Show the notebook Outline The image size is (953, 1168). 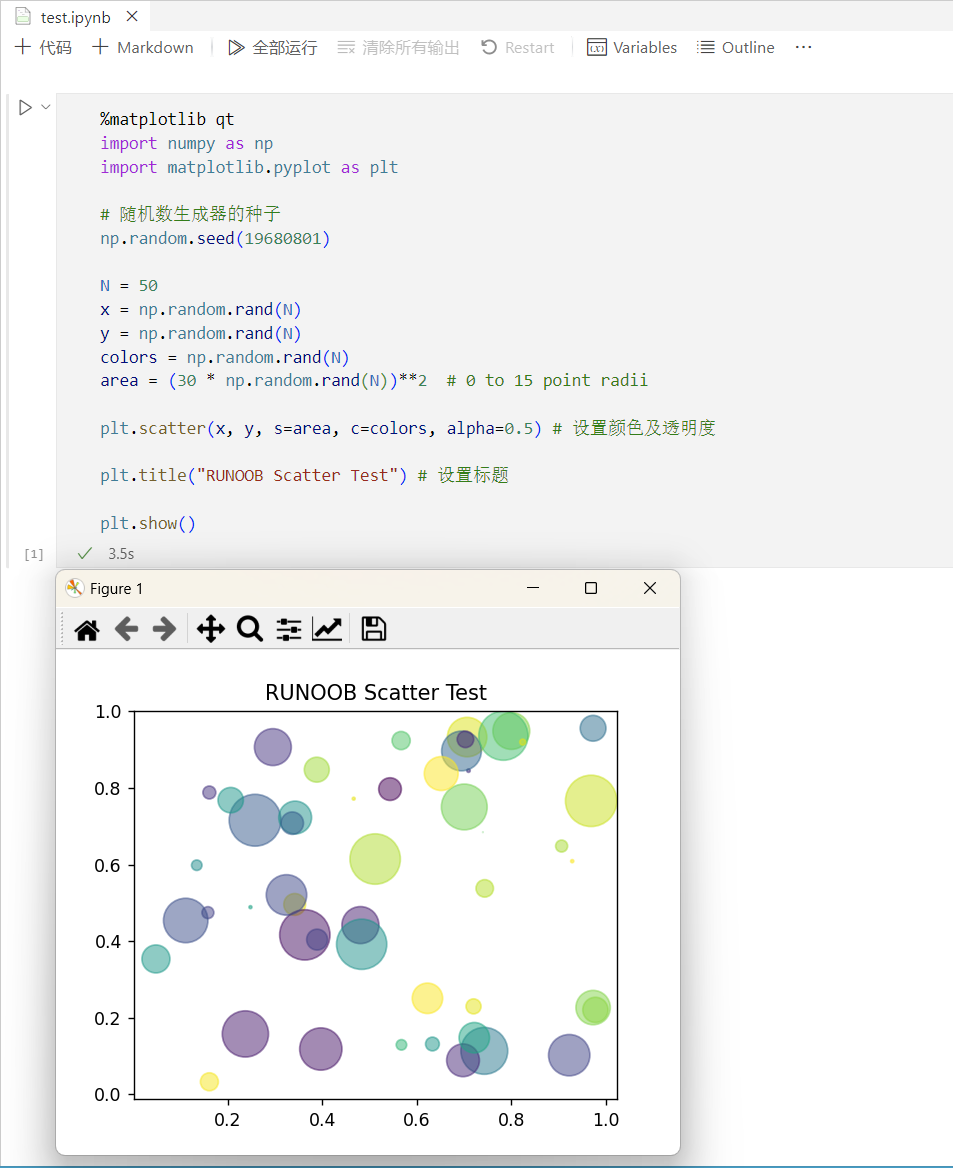[736, 47]
